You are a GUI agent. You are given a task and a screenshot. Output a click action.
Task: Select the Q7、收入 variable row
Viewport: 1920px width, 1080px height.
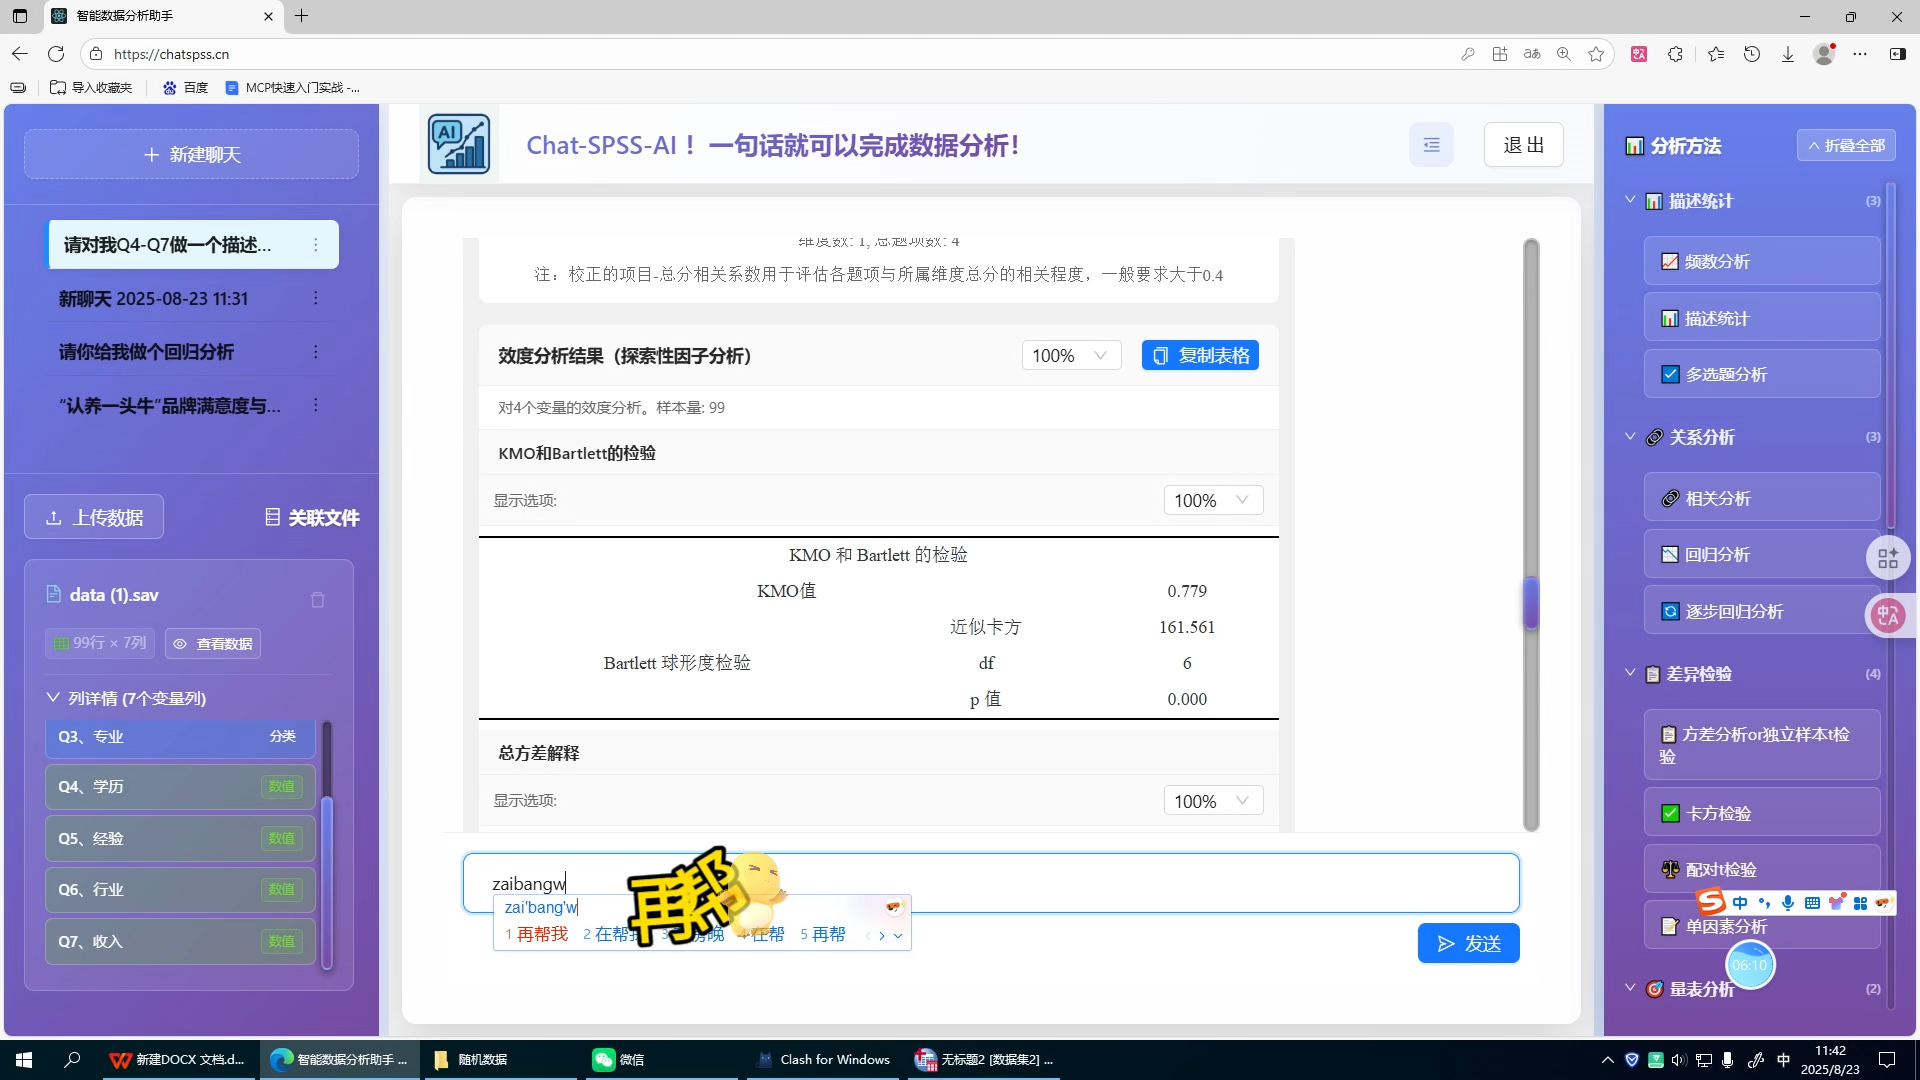point(180,941)
